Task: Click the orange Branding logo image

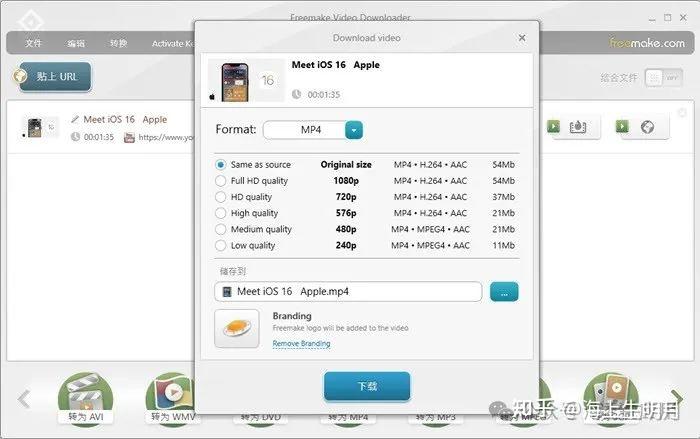Action: tap(237, 328)
